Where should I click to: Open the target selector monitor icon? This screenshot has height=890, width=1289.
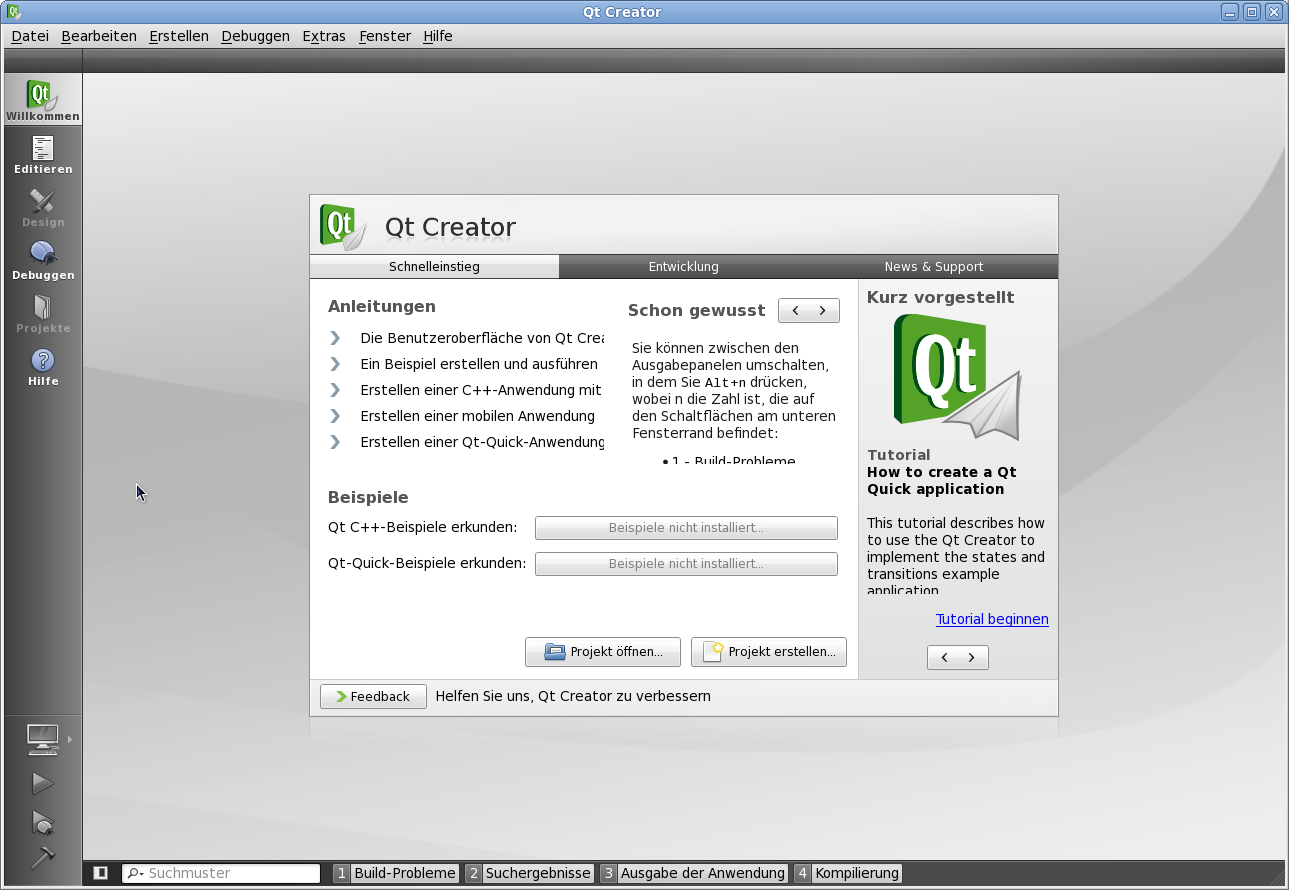42,739
